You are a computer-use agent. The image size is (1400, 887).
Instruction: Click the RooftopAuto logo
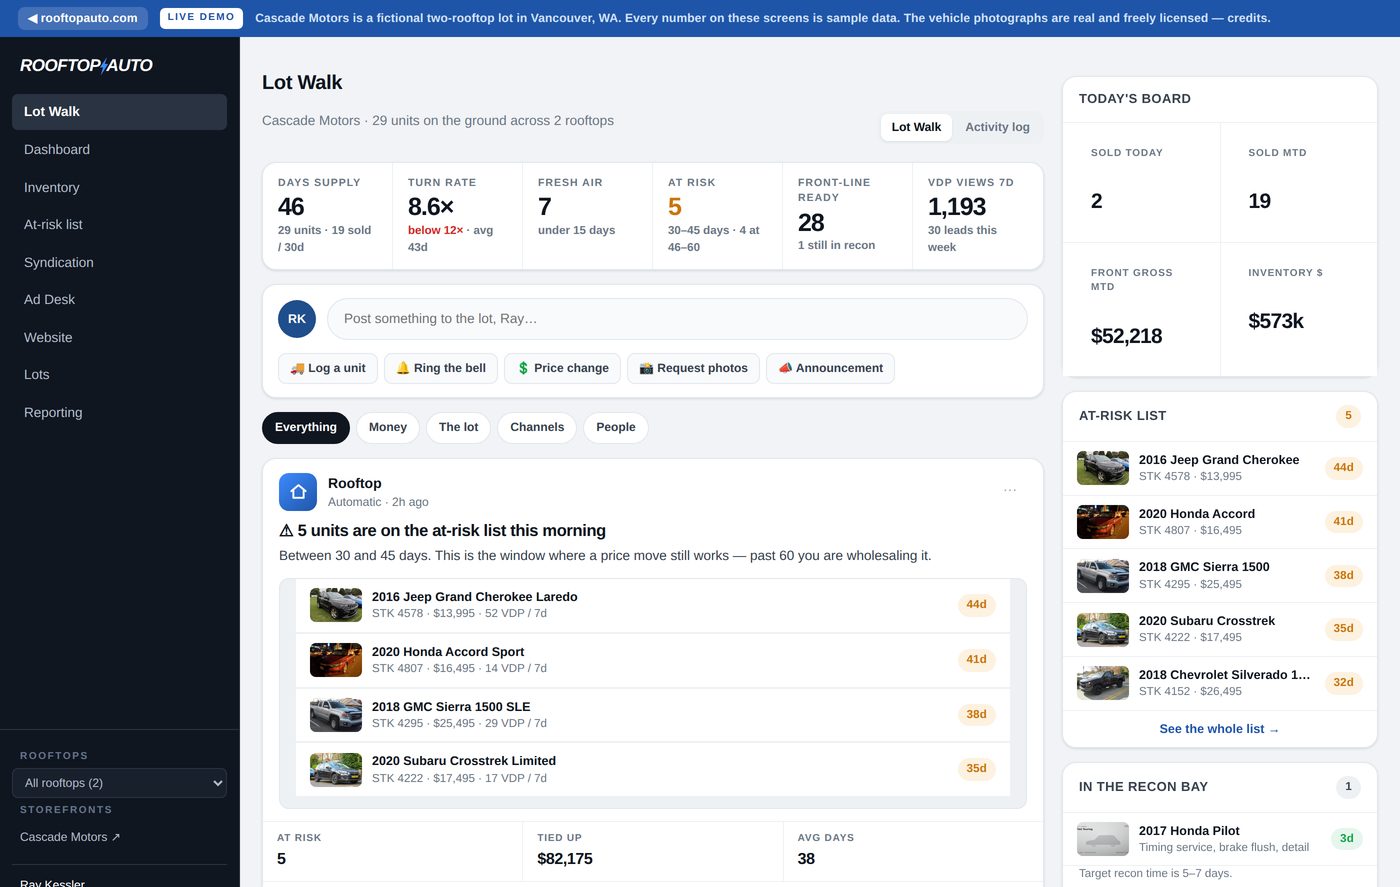pos(86,65)
